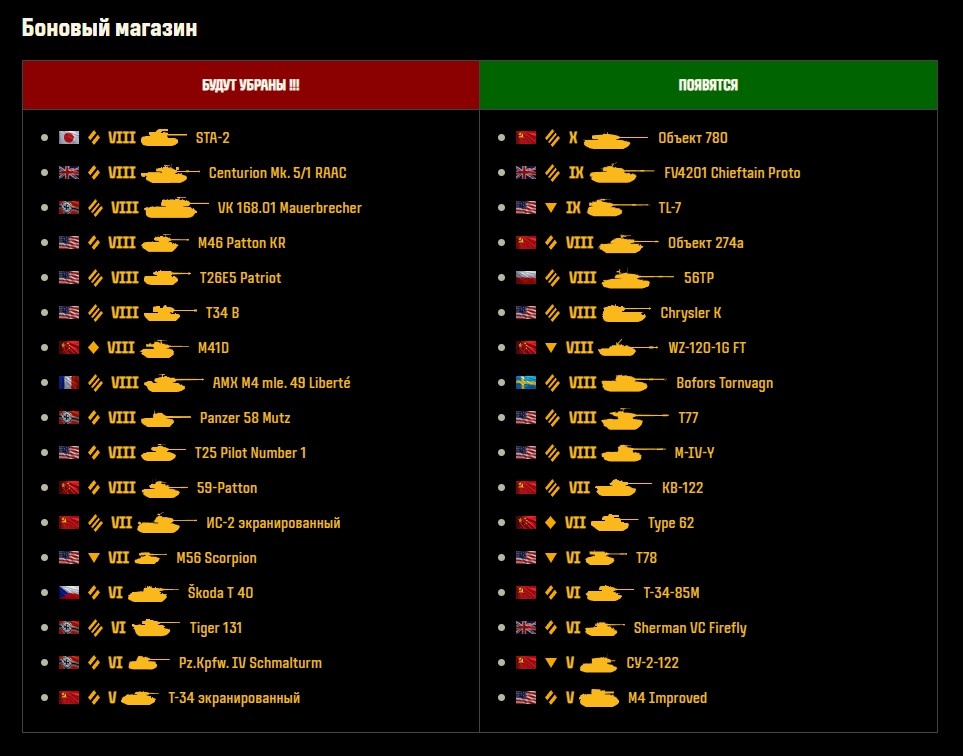The width and height of the screenshot is (963, 756).
Task: Select the '59-Patton' name
Action: (227, 488)
